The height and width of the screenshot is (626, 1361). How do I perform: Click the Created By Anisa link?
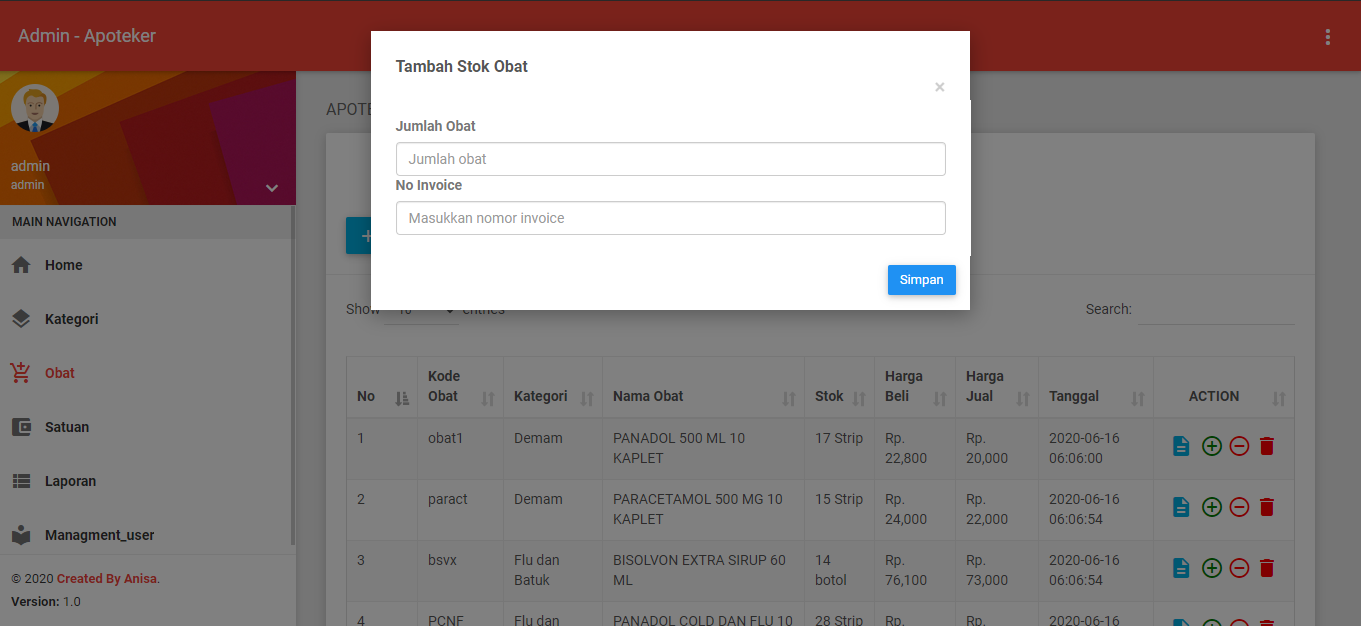(107, 579)
